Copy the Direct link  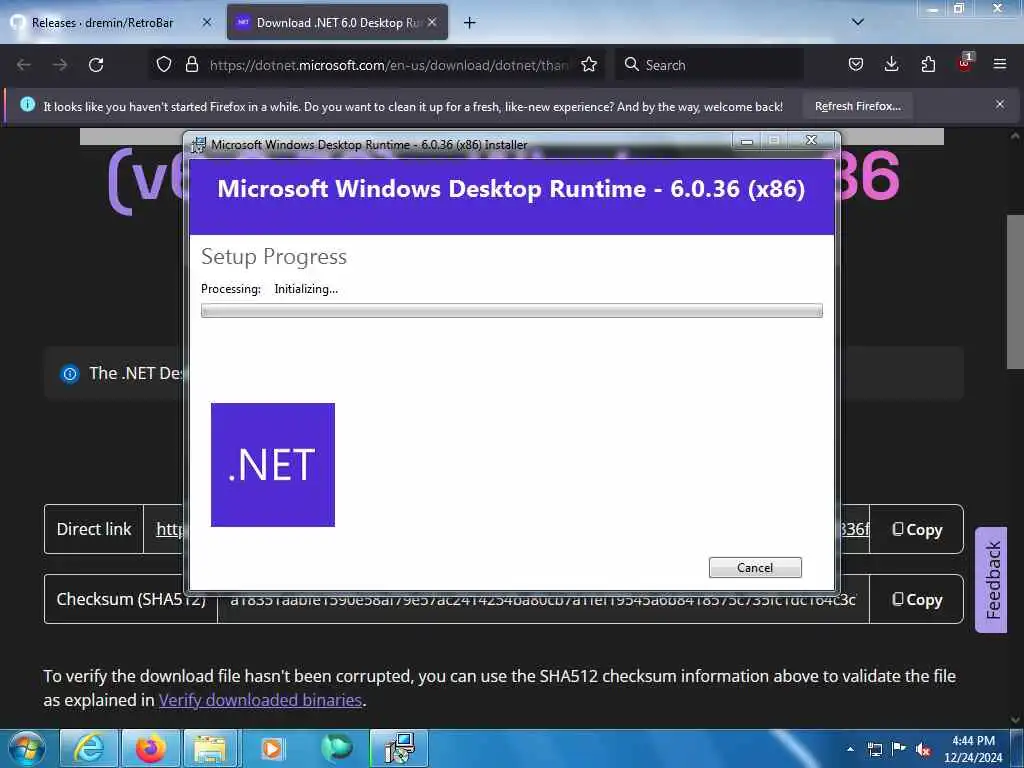pos(917,530)
